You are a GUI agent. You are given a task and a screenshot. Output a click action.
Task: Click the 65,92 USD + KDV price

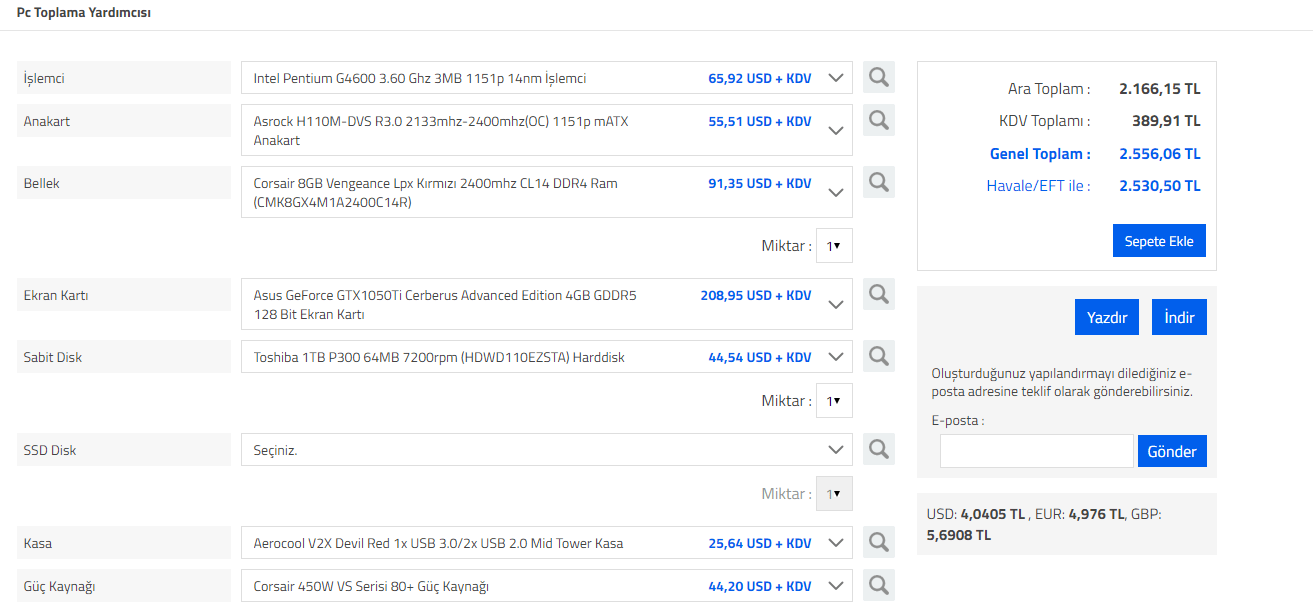pyautogui.click(x=760, y=78)
